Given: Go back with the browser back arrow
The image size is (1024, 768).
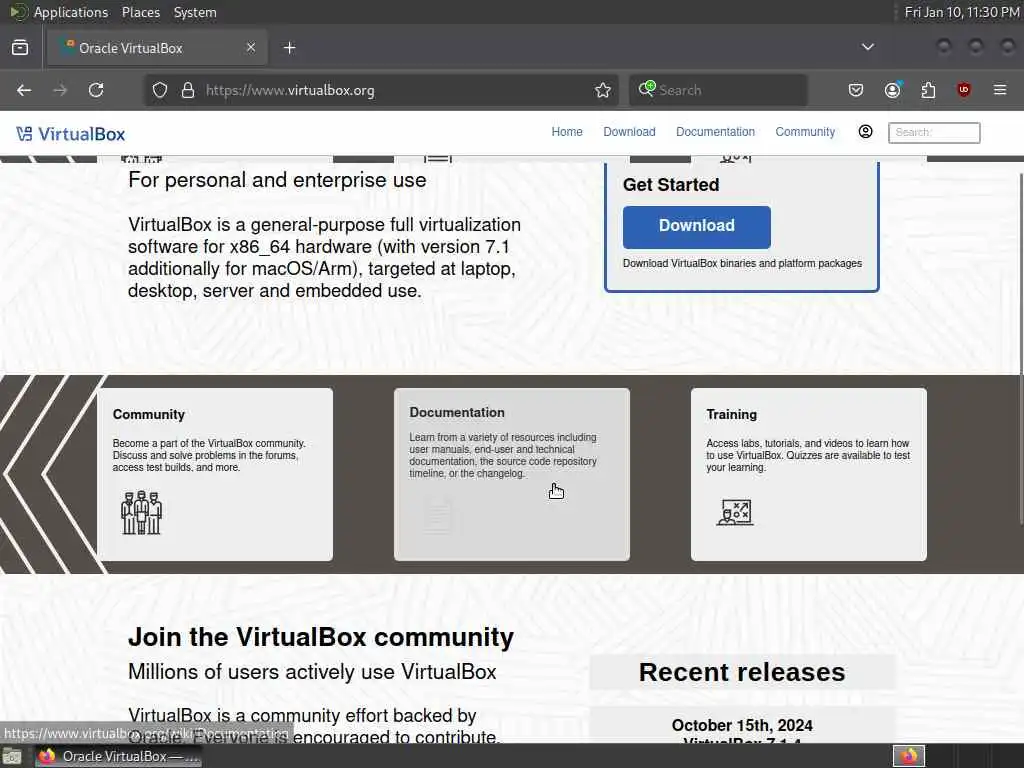Looking at the screenshot, I should pyautogui.click(x=24, y=90).
